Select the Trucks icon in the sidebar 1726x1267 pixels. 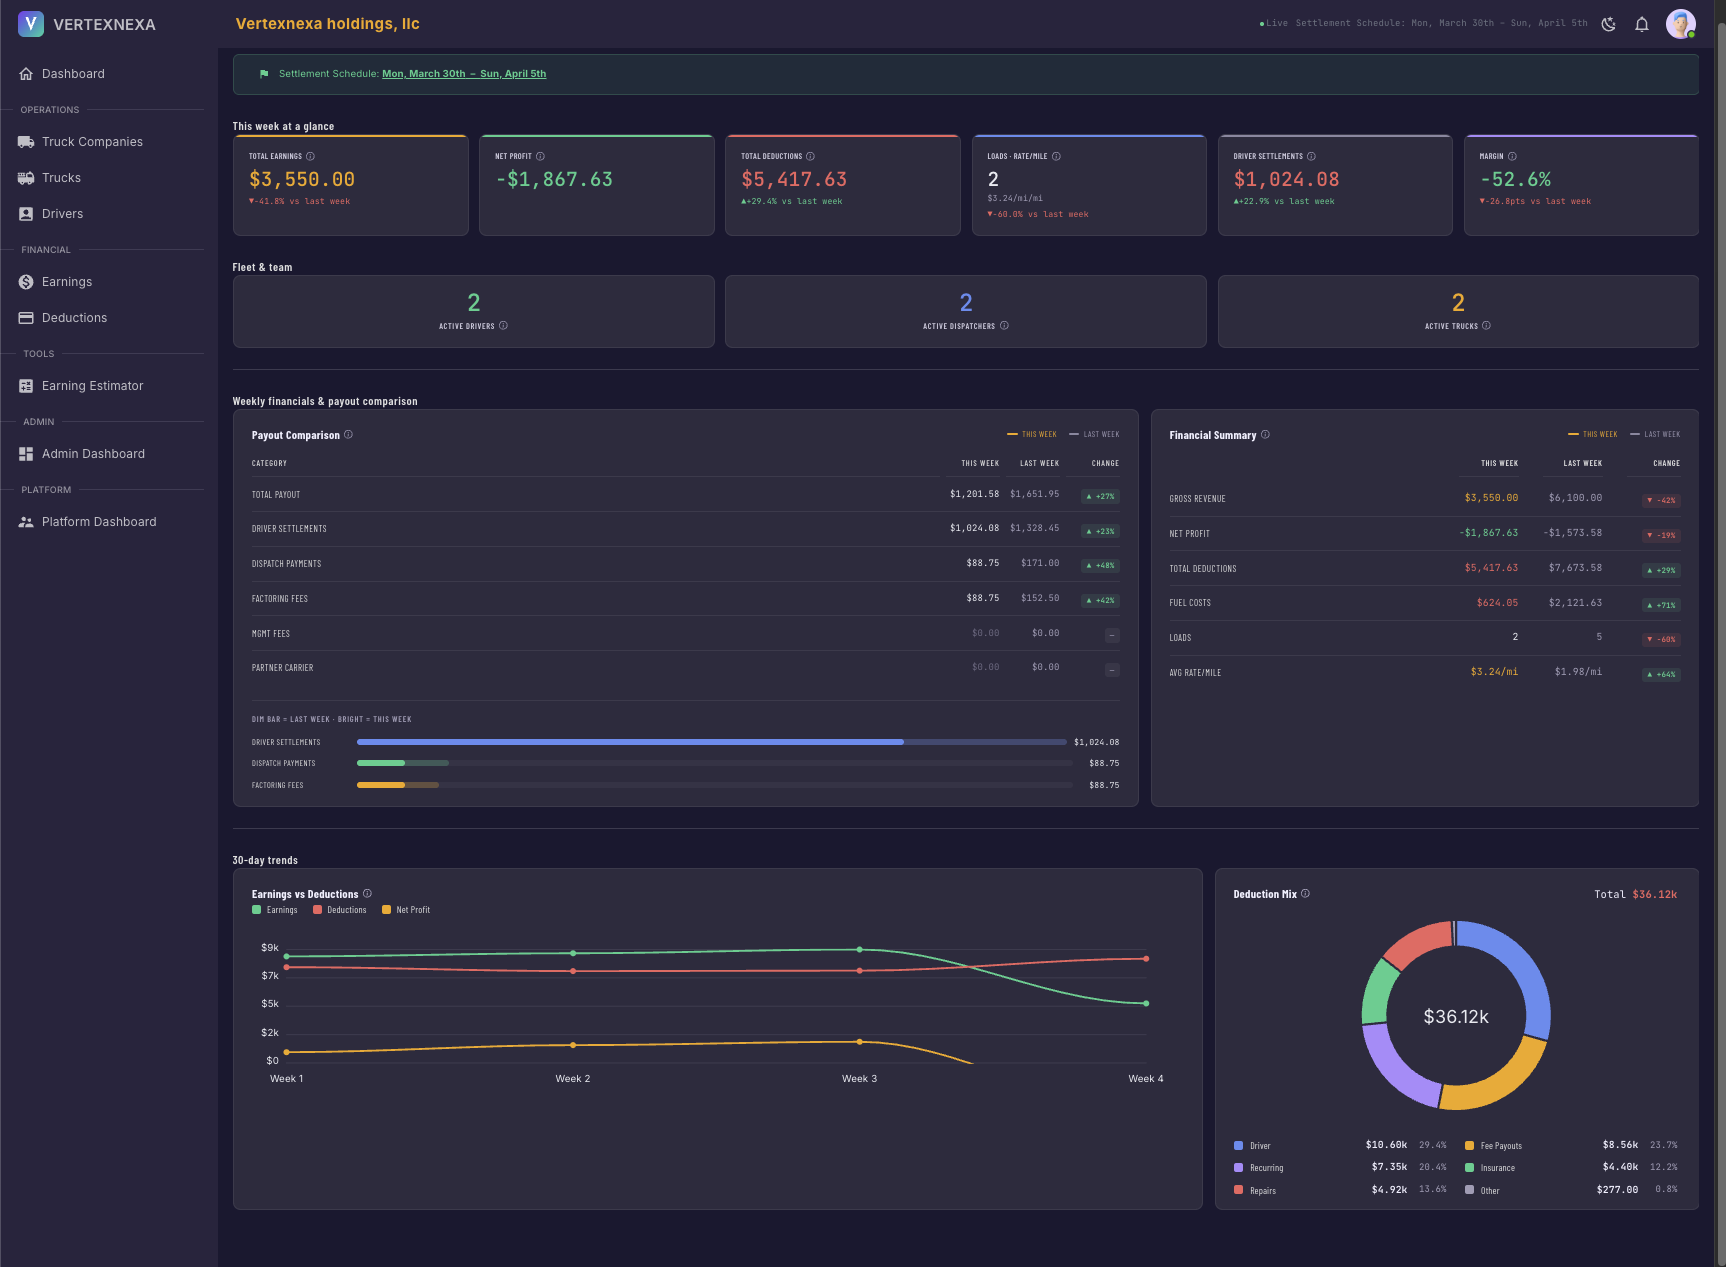(26, 177)
